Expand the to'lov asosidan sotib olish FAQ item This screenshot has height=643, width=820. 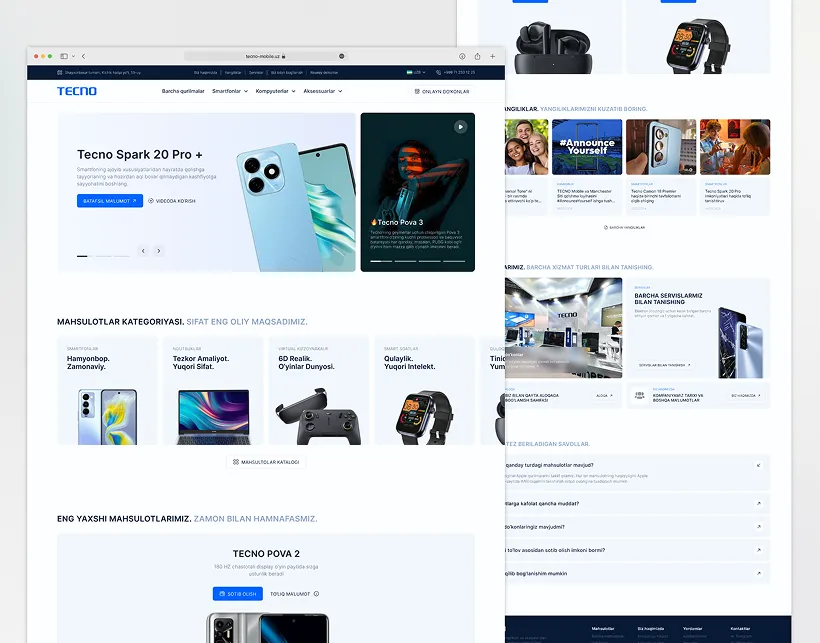758,550
